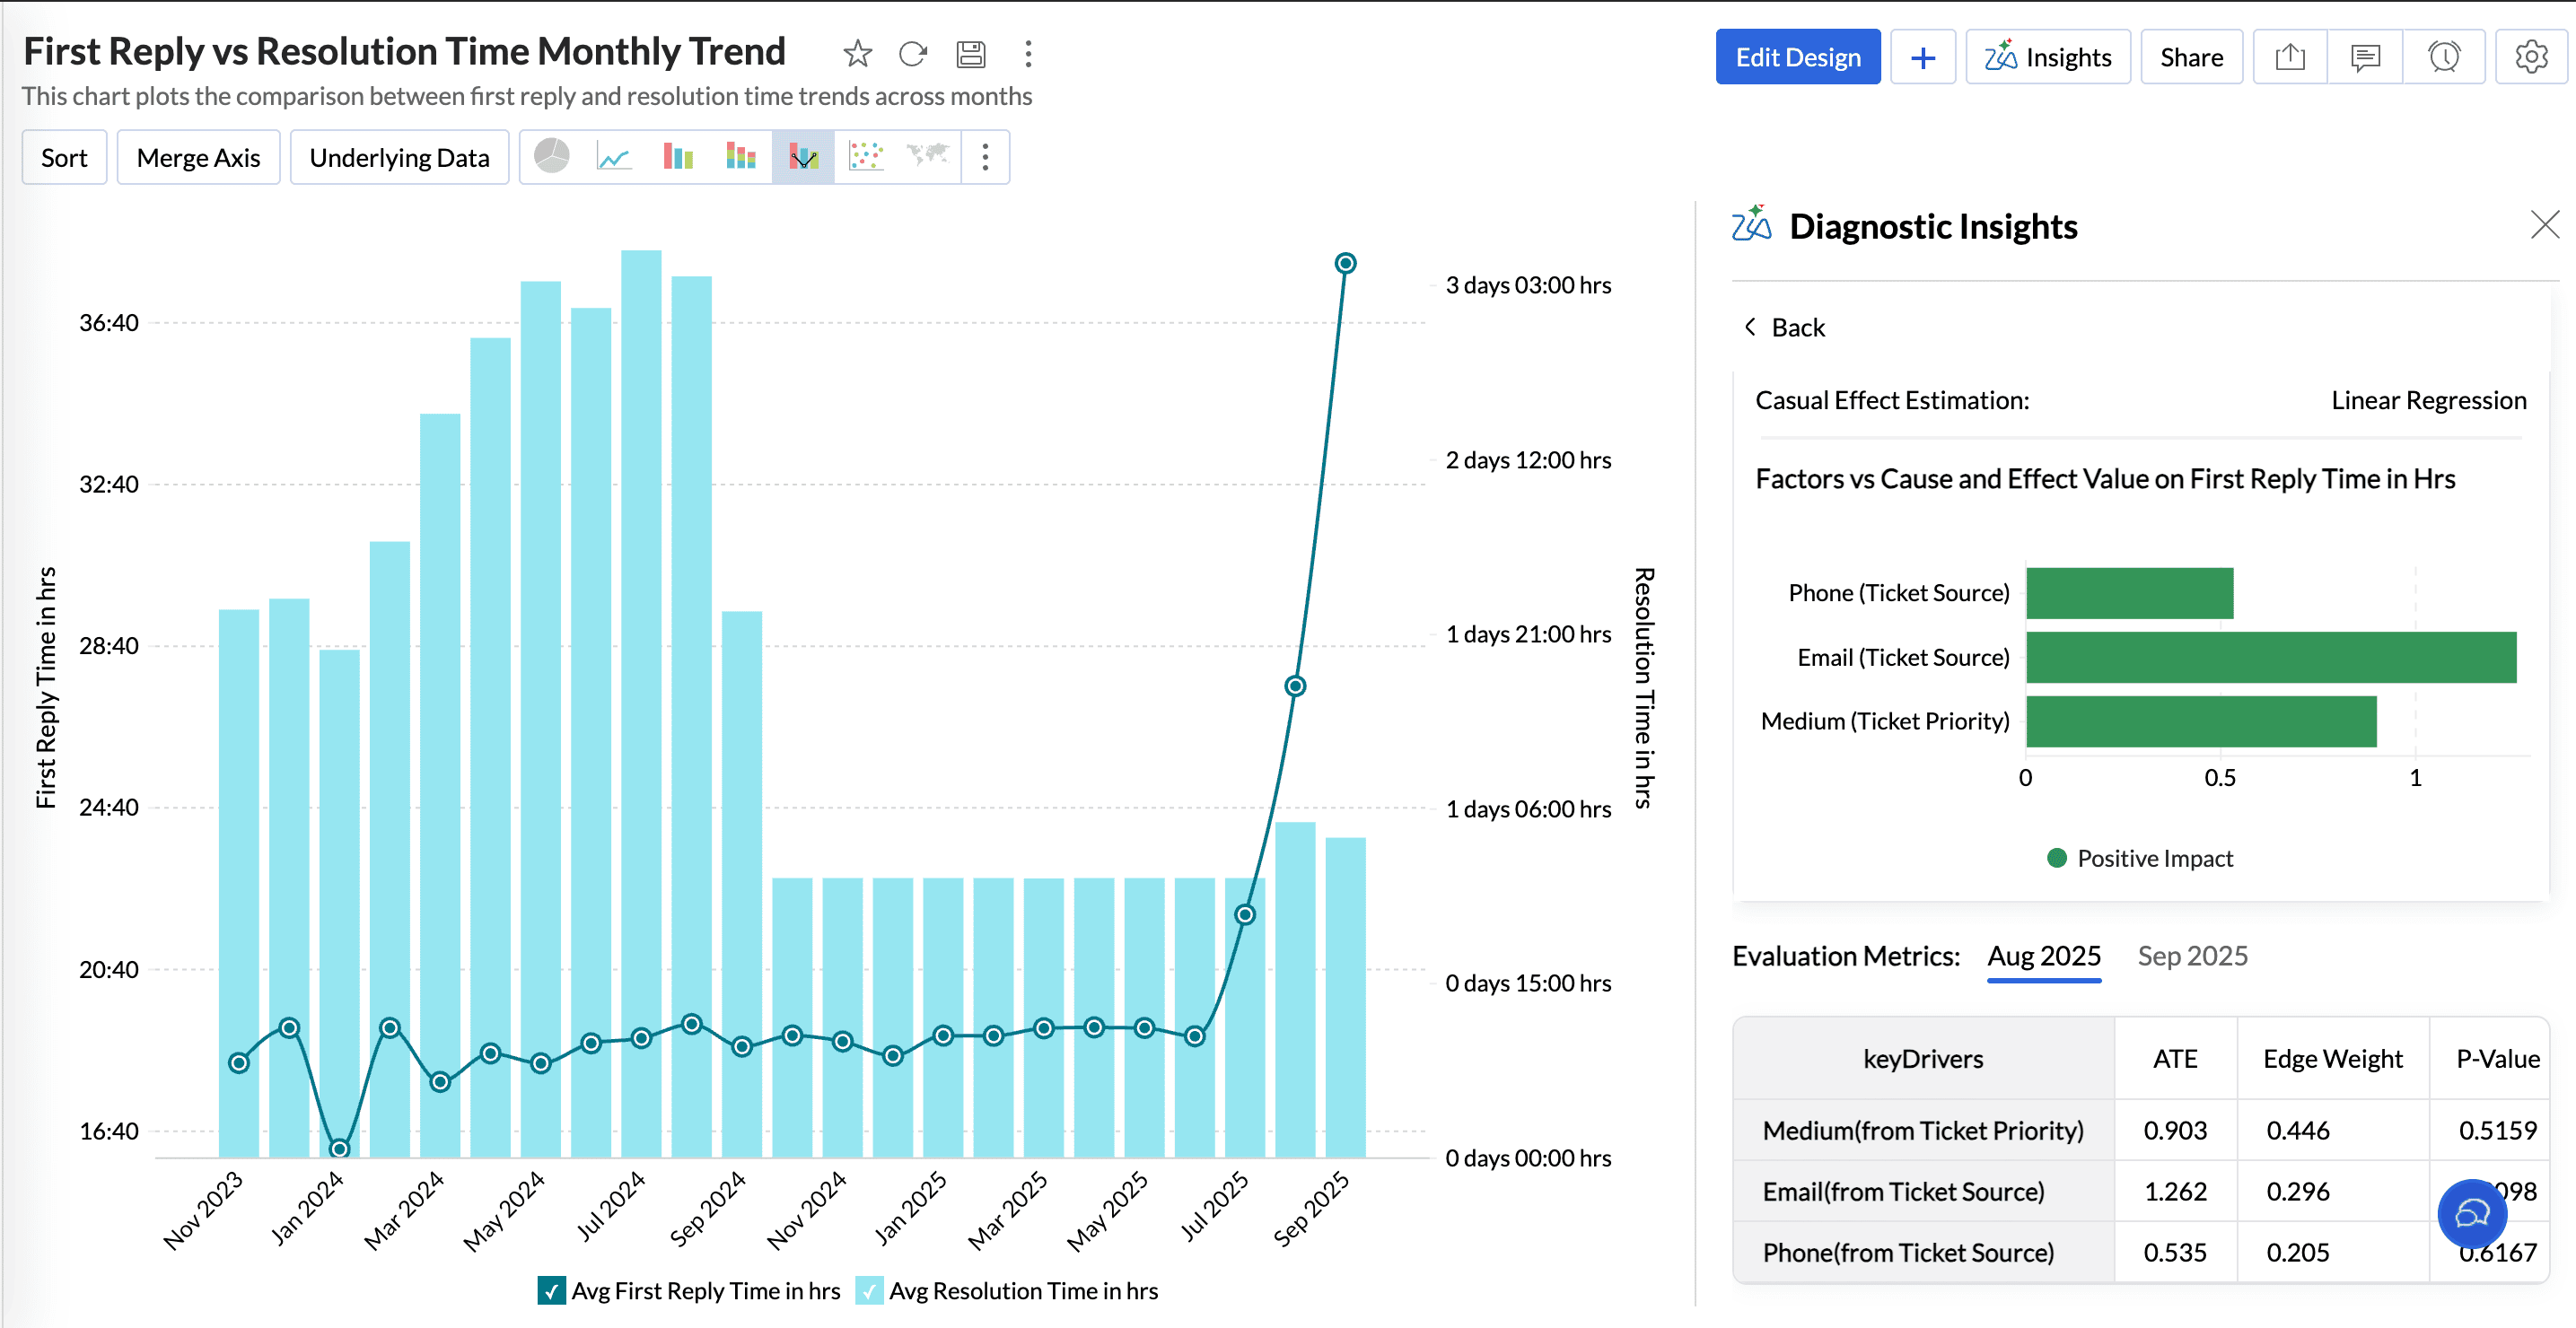2576x1328 pixels.
Task: Select the map chart type icon
Action: click(x=927, y=157)
